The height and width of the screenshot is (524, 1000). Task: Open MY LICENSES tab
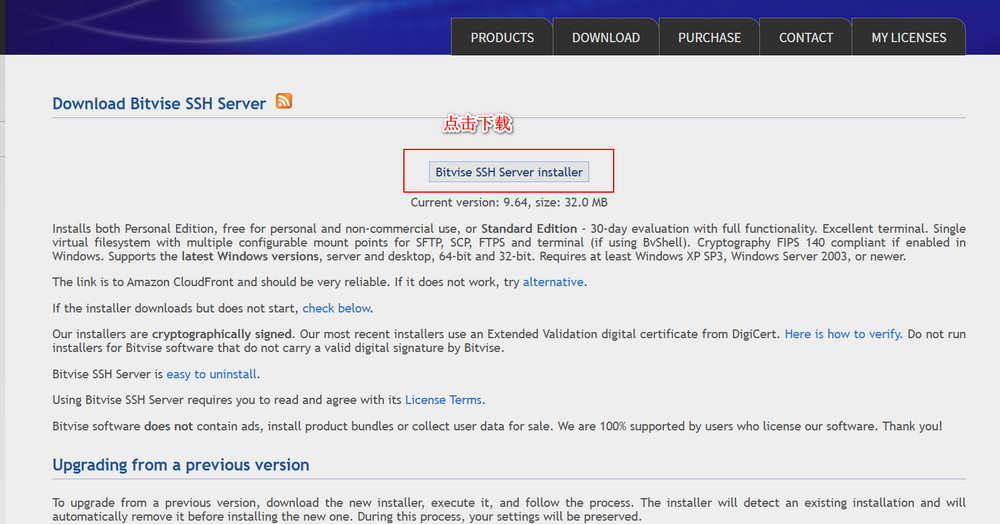click(x=909, y=38)
